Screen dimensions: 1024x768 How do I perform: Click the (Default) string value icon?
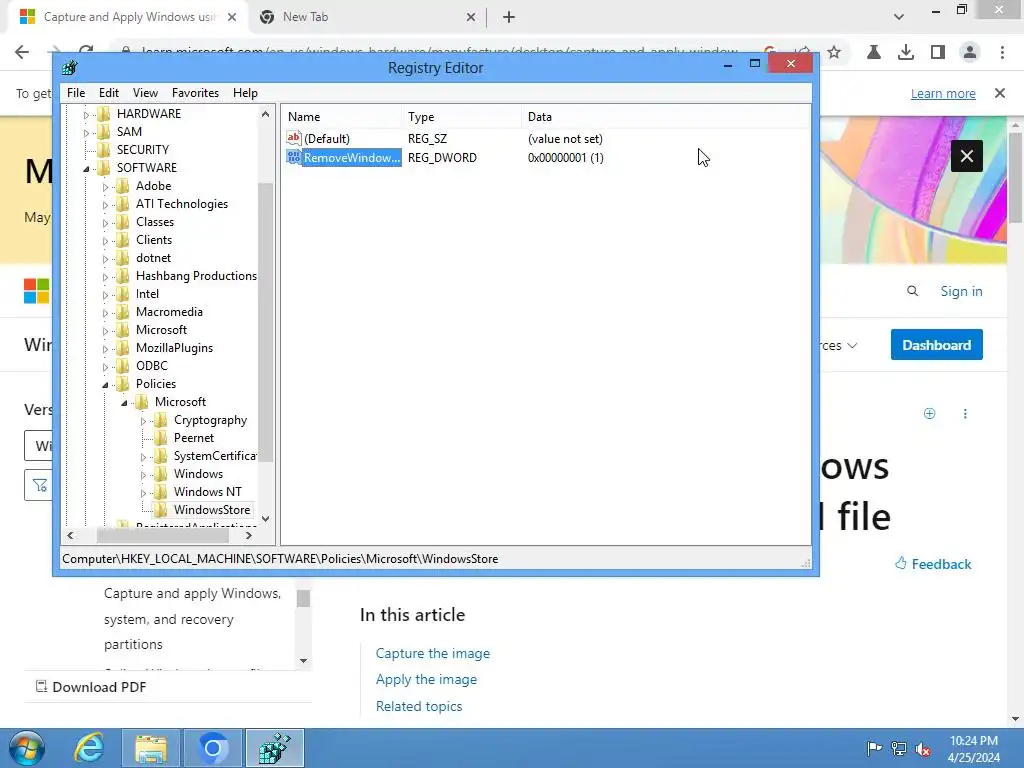(x=294, y=138)
